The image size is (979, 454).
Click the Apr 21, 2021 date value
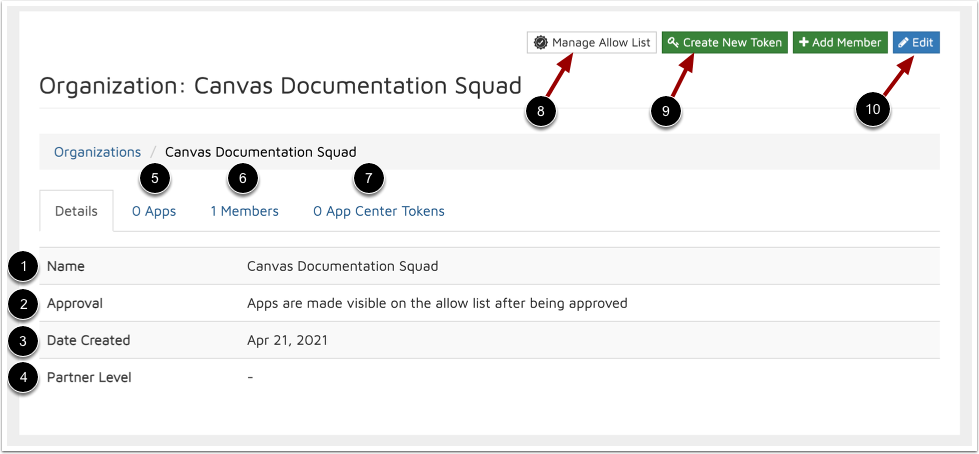coord(287,340)
